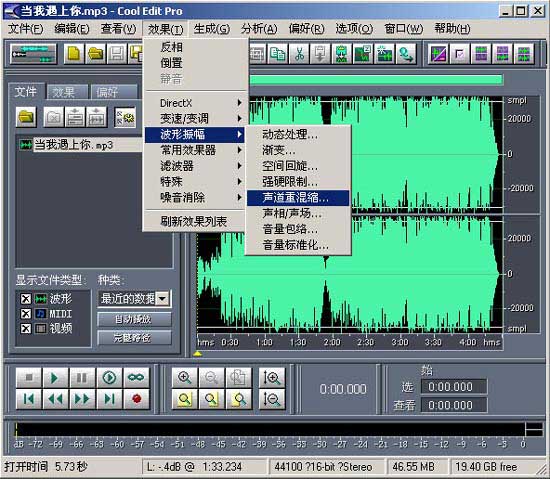
Task: Jump to the end of the track
Action: click(x=109, y=399)
